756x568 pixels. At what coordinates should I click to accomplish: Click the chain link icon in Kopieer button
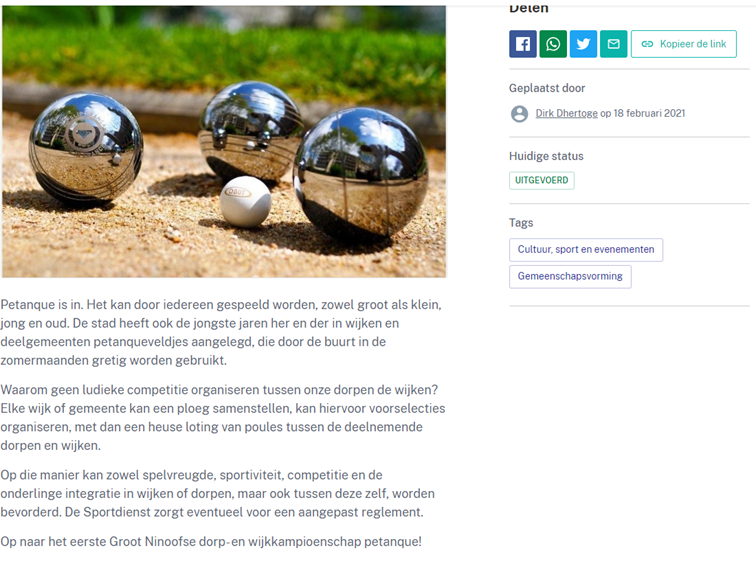[647, 44]
